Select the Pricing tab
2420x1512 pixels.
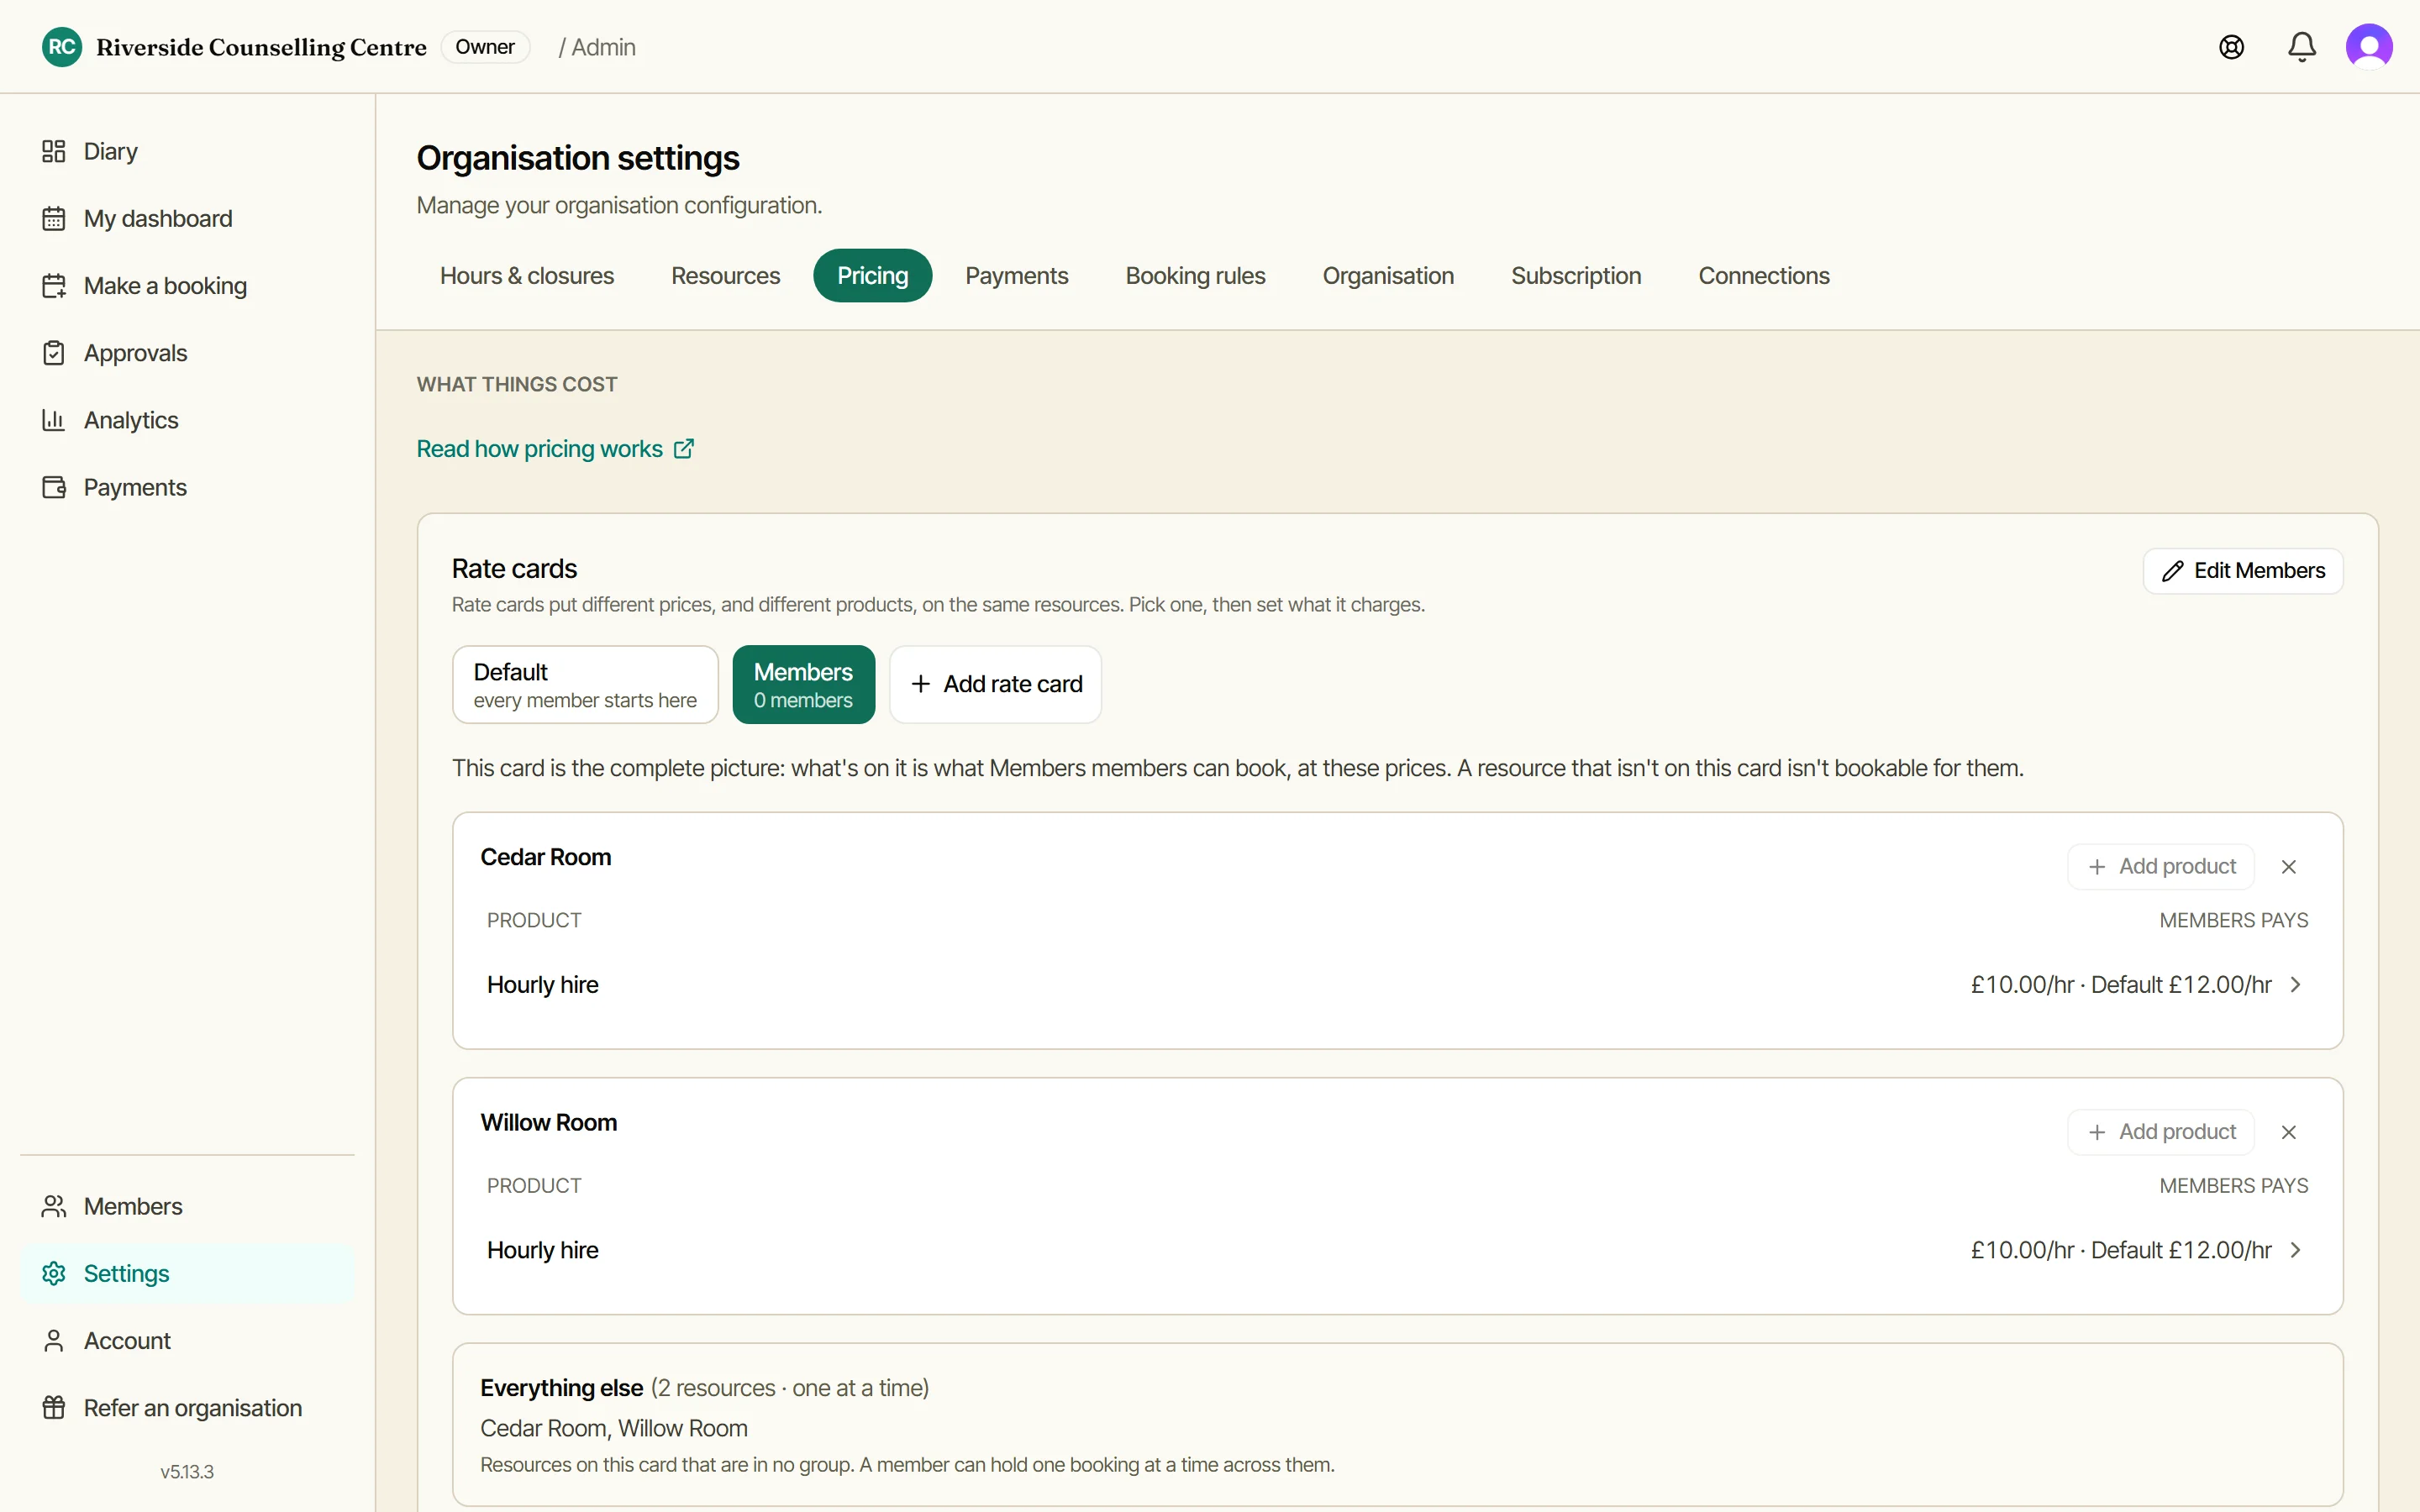[872, 275]
